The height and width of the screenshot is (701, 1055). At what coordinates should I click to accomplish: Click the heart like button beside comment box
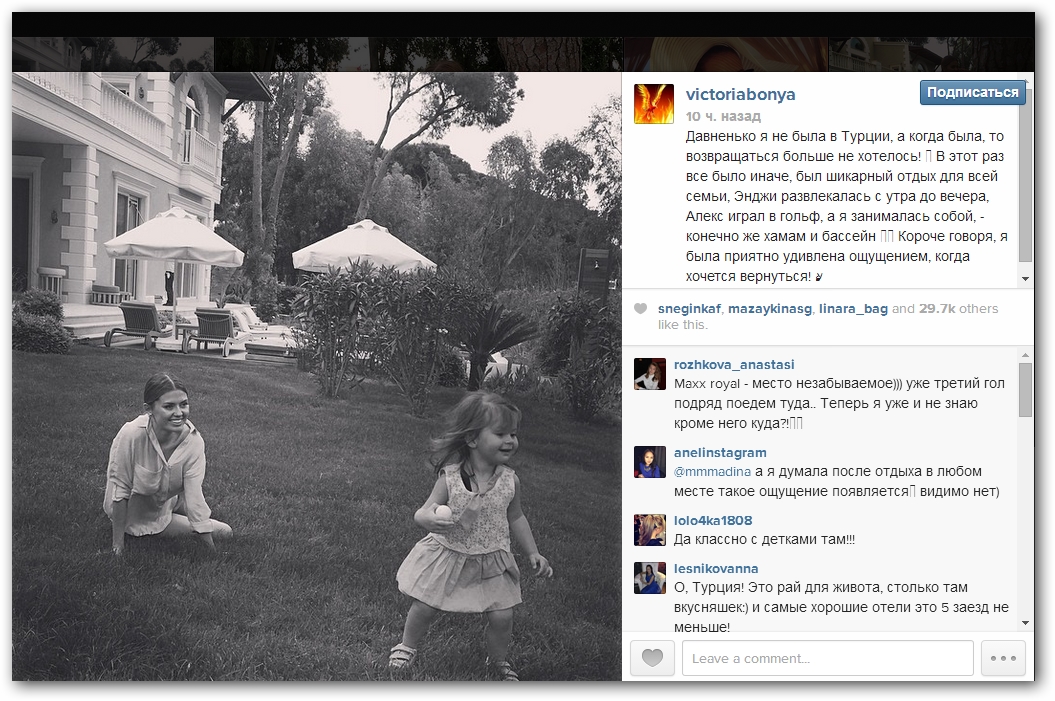click(x=652, y=657)
